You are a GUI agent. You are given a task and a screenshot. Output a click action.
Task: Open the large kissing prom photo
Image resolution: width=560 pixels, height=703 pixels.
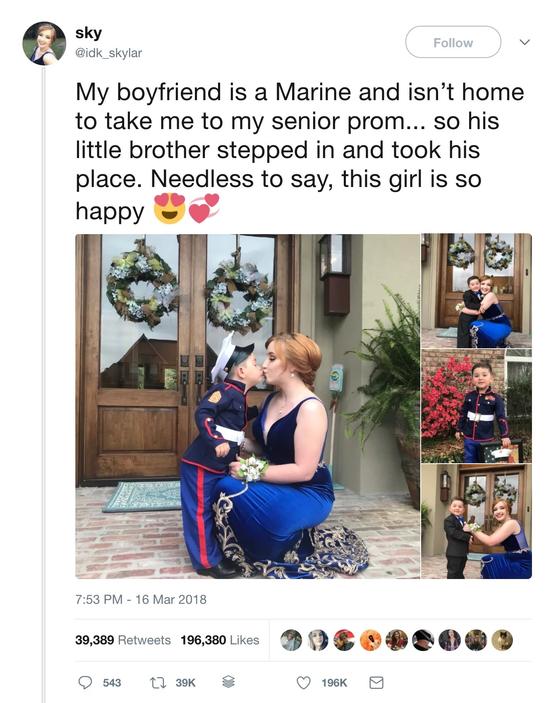click(x=247, y=406)
